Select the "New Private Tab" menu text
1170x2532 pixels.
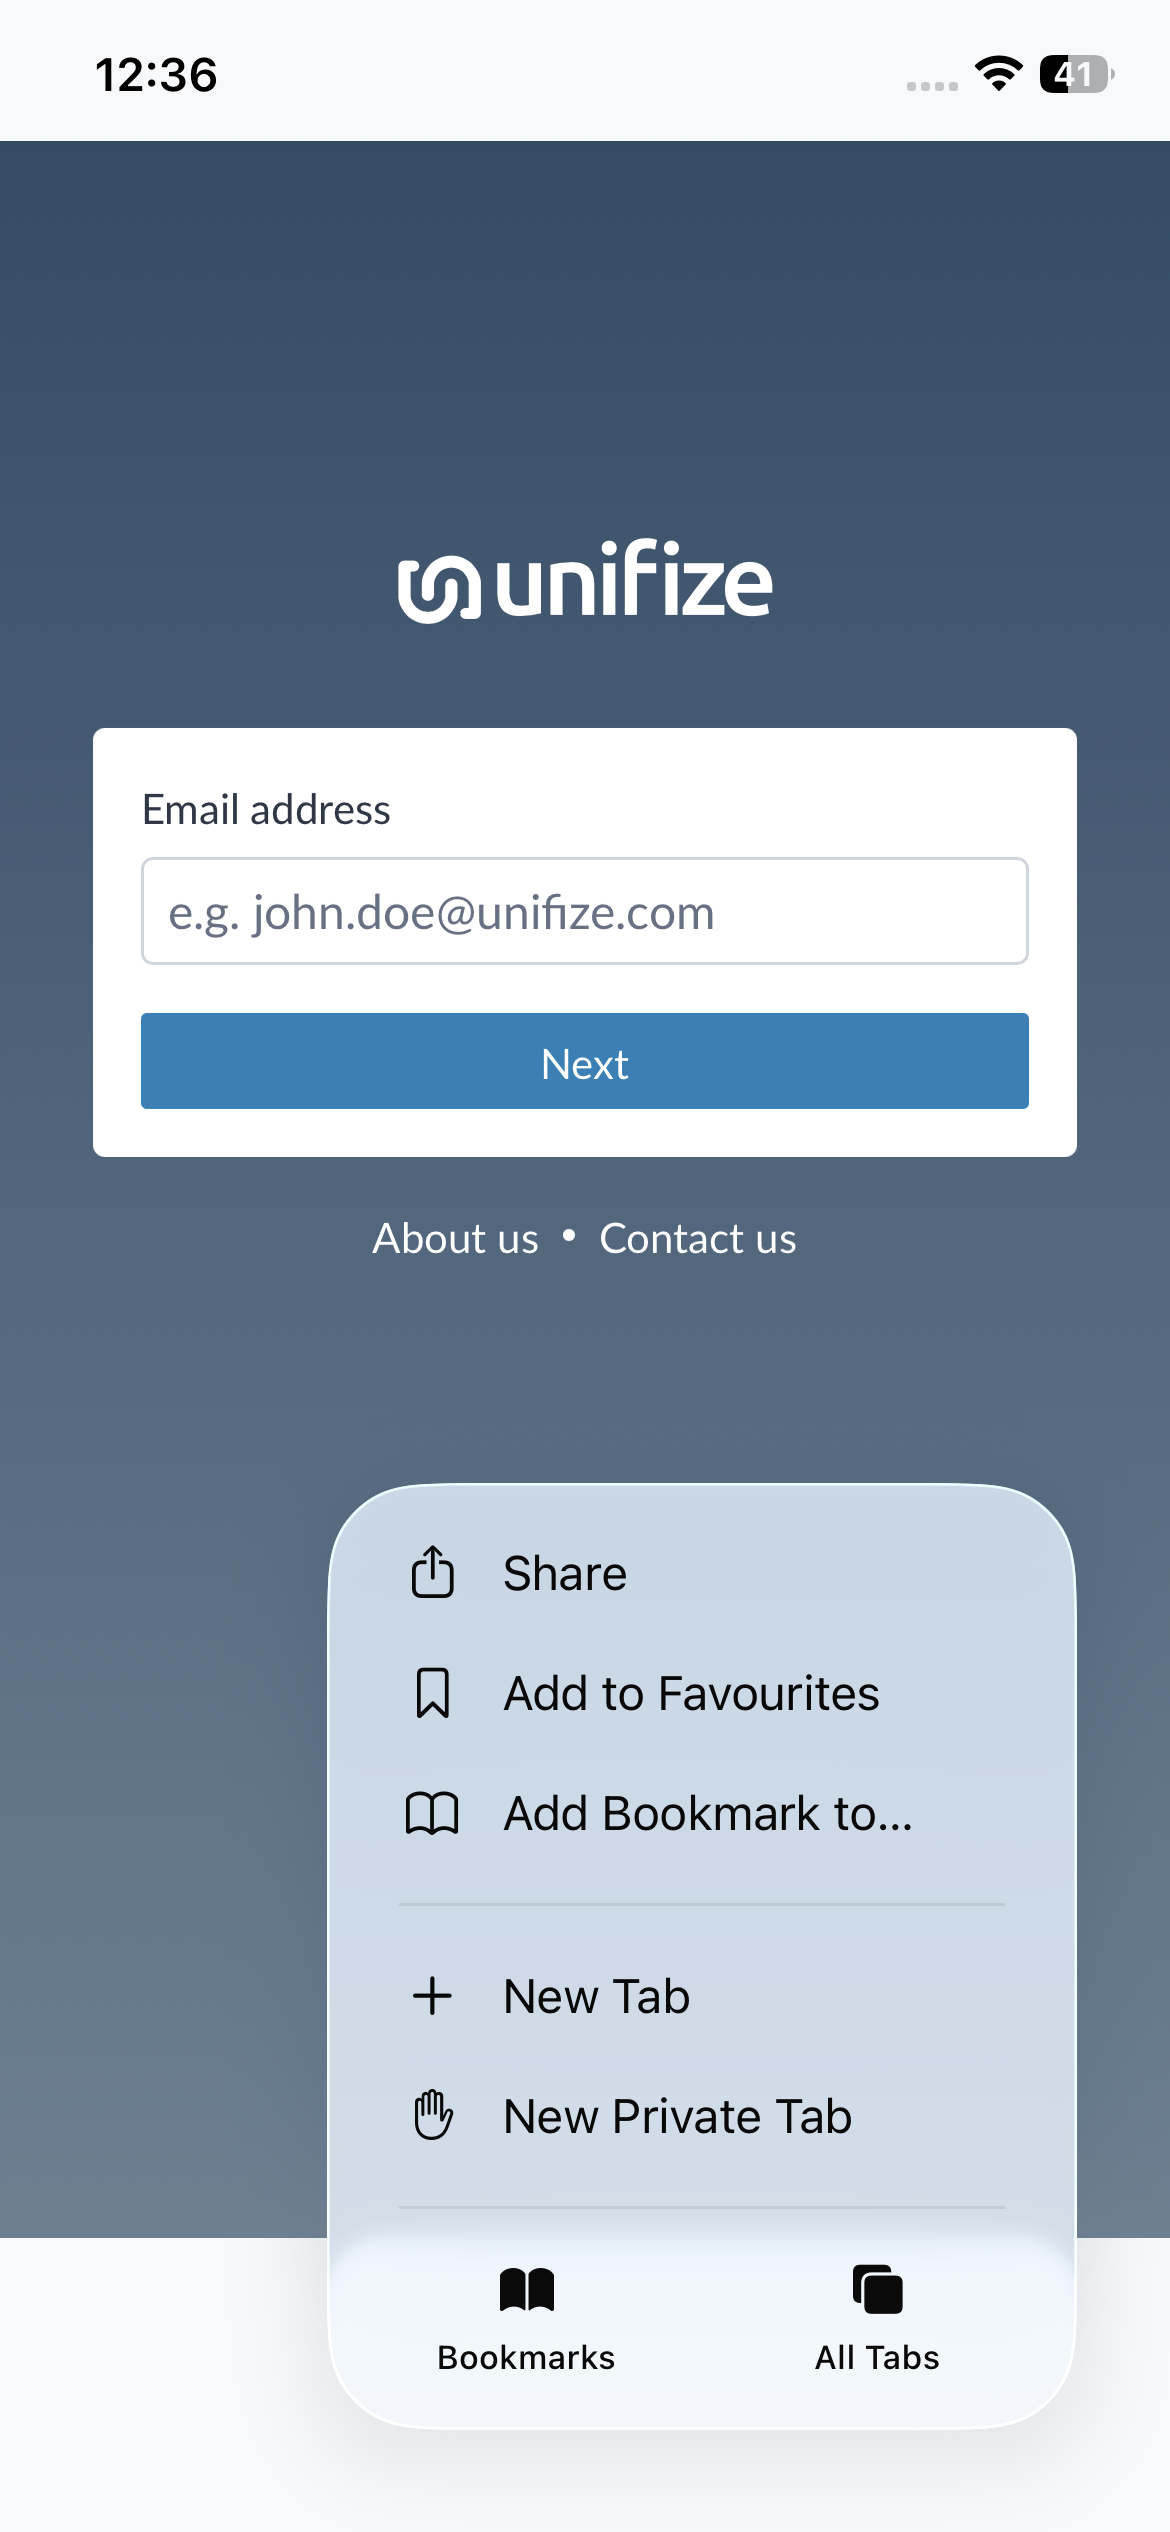tap(677, 2116)
